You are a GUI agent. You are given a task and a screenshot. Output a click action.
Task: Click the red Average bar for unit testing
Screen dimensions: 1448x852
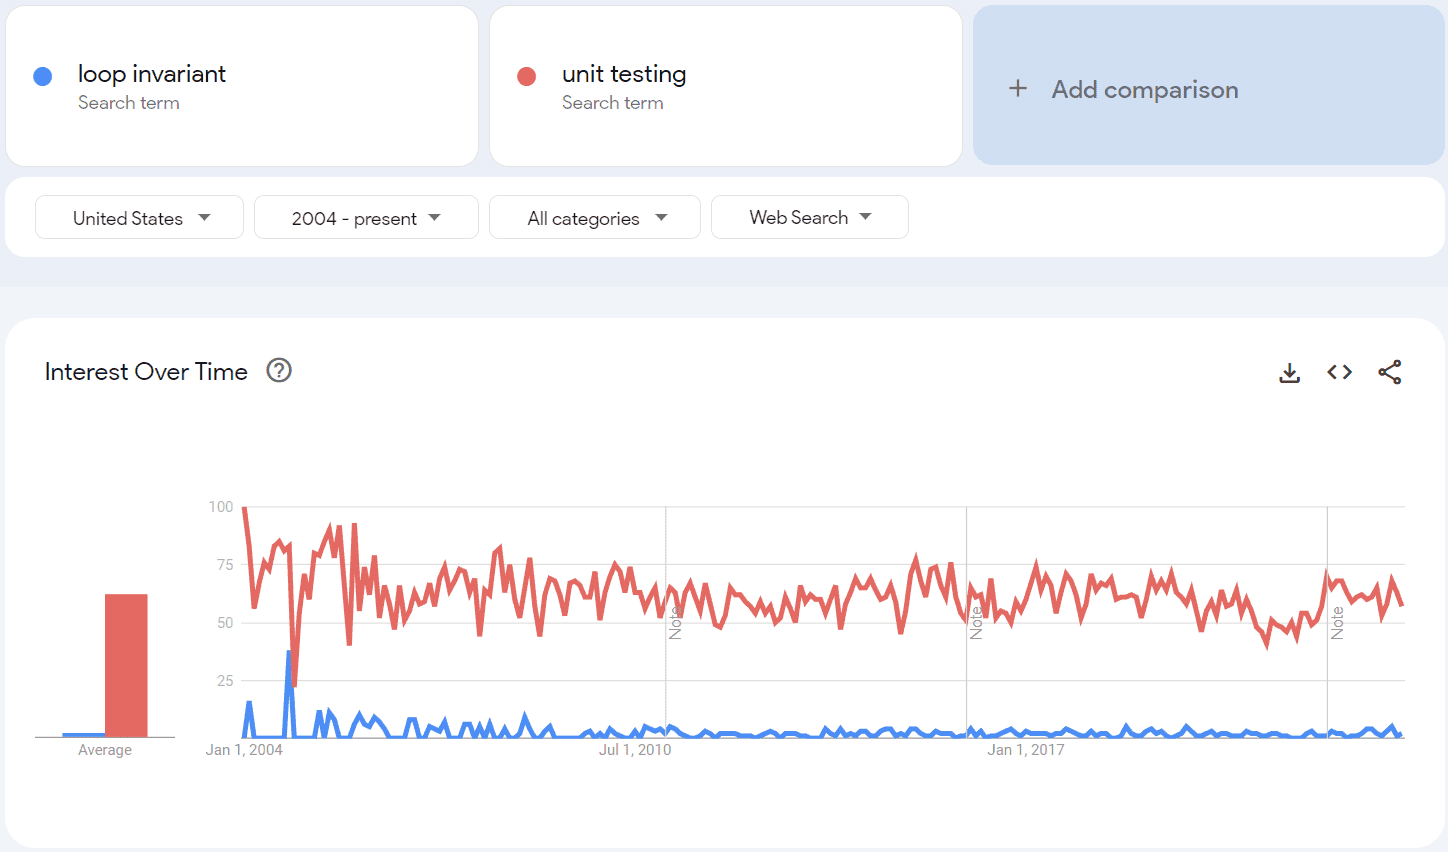[125, 665]
